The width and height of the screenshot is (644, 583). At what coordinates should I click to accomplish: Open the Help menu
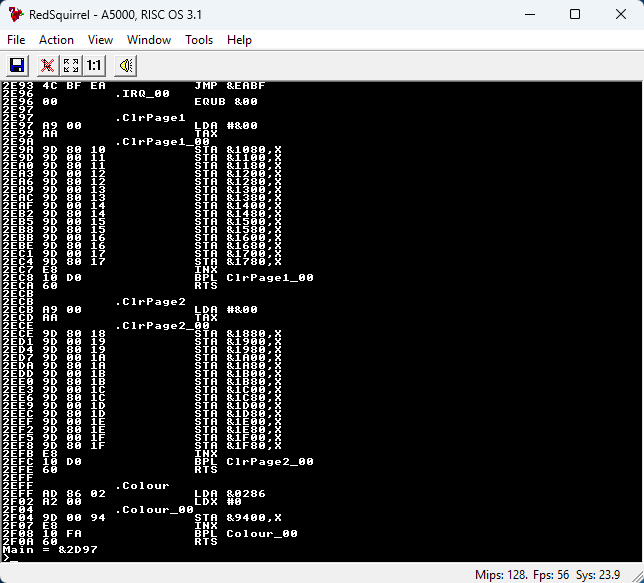pos(239,40)
